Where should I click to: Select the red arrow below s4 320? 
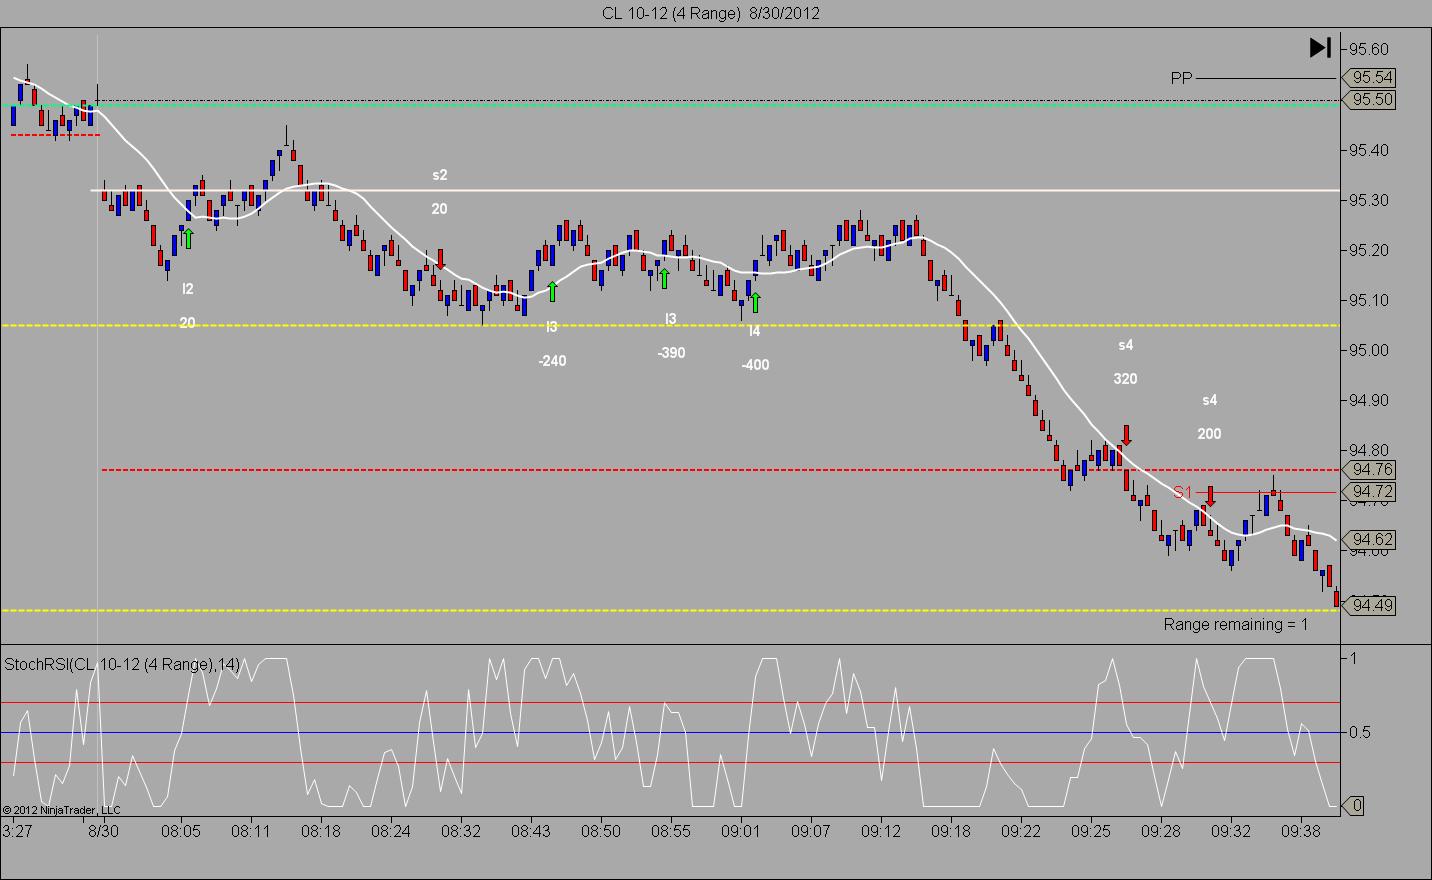(x=1126, y=435)
